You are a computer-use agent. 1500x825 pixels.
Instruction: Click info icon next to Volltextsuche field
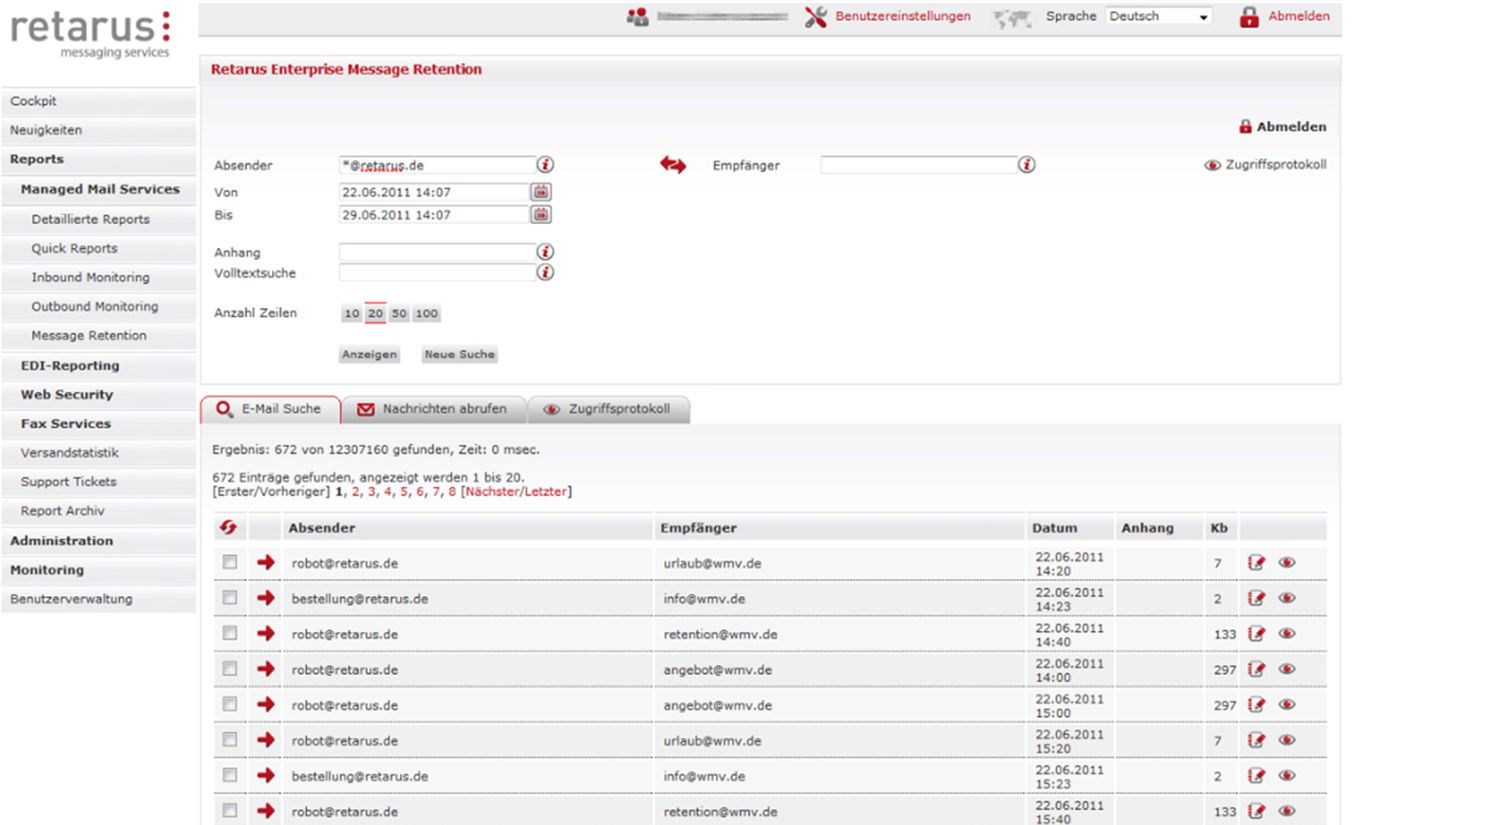click(x=545, y=272)
